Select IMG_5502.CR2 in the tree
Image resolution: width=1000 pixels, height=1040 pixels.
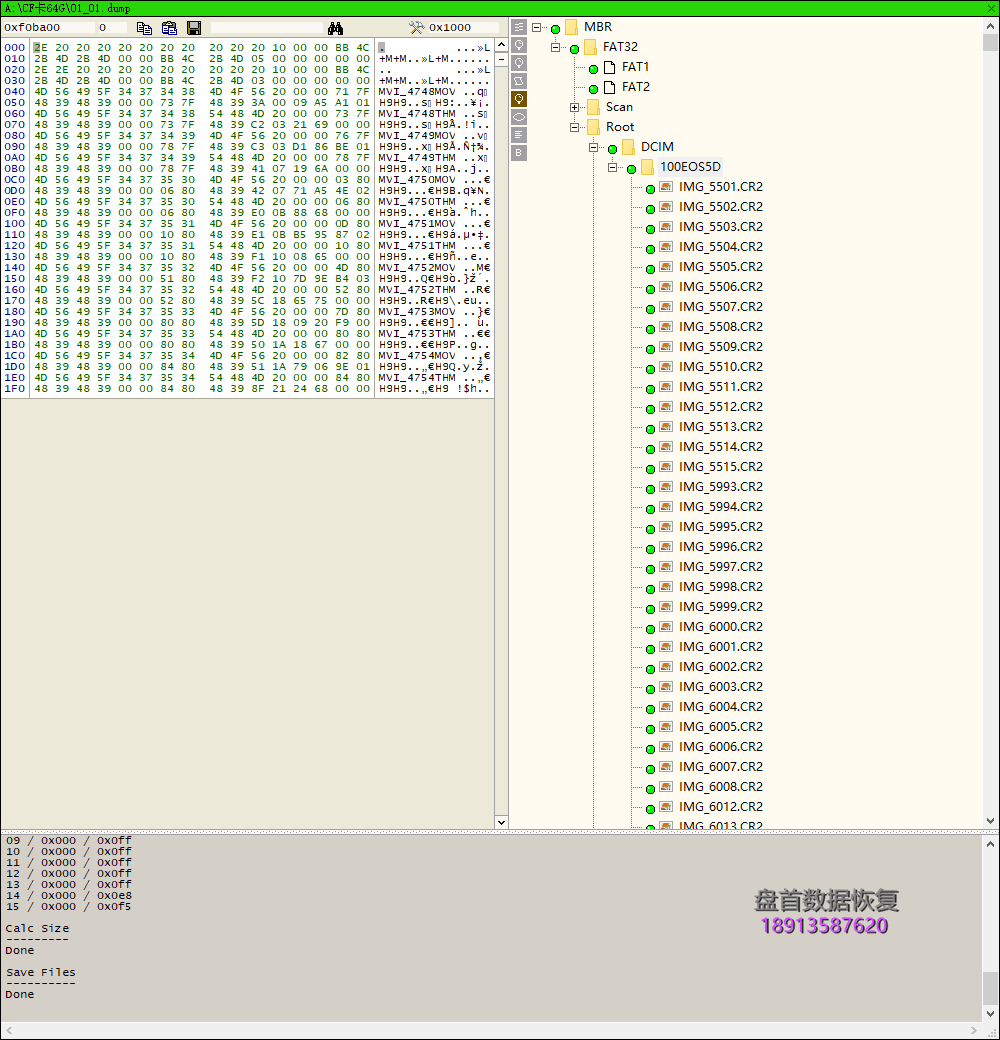pos(721,207)
